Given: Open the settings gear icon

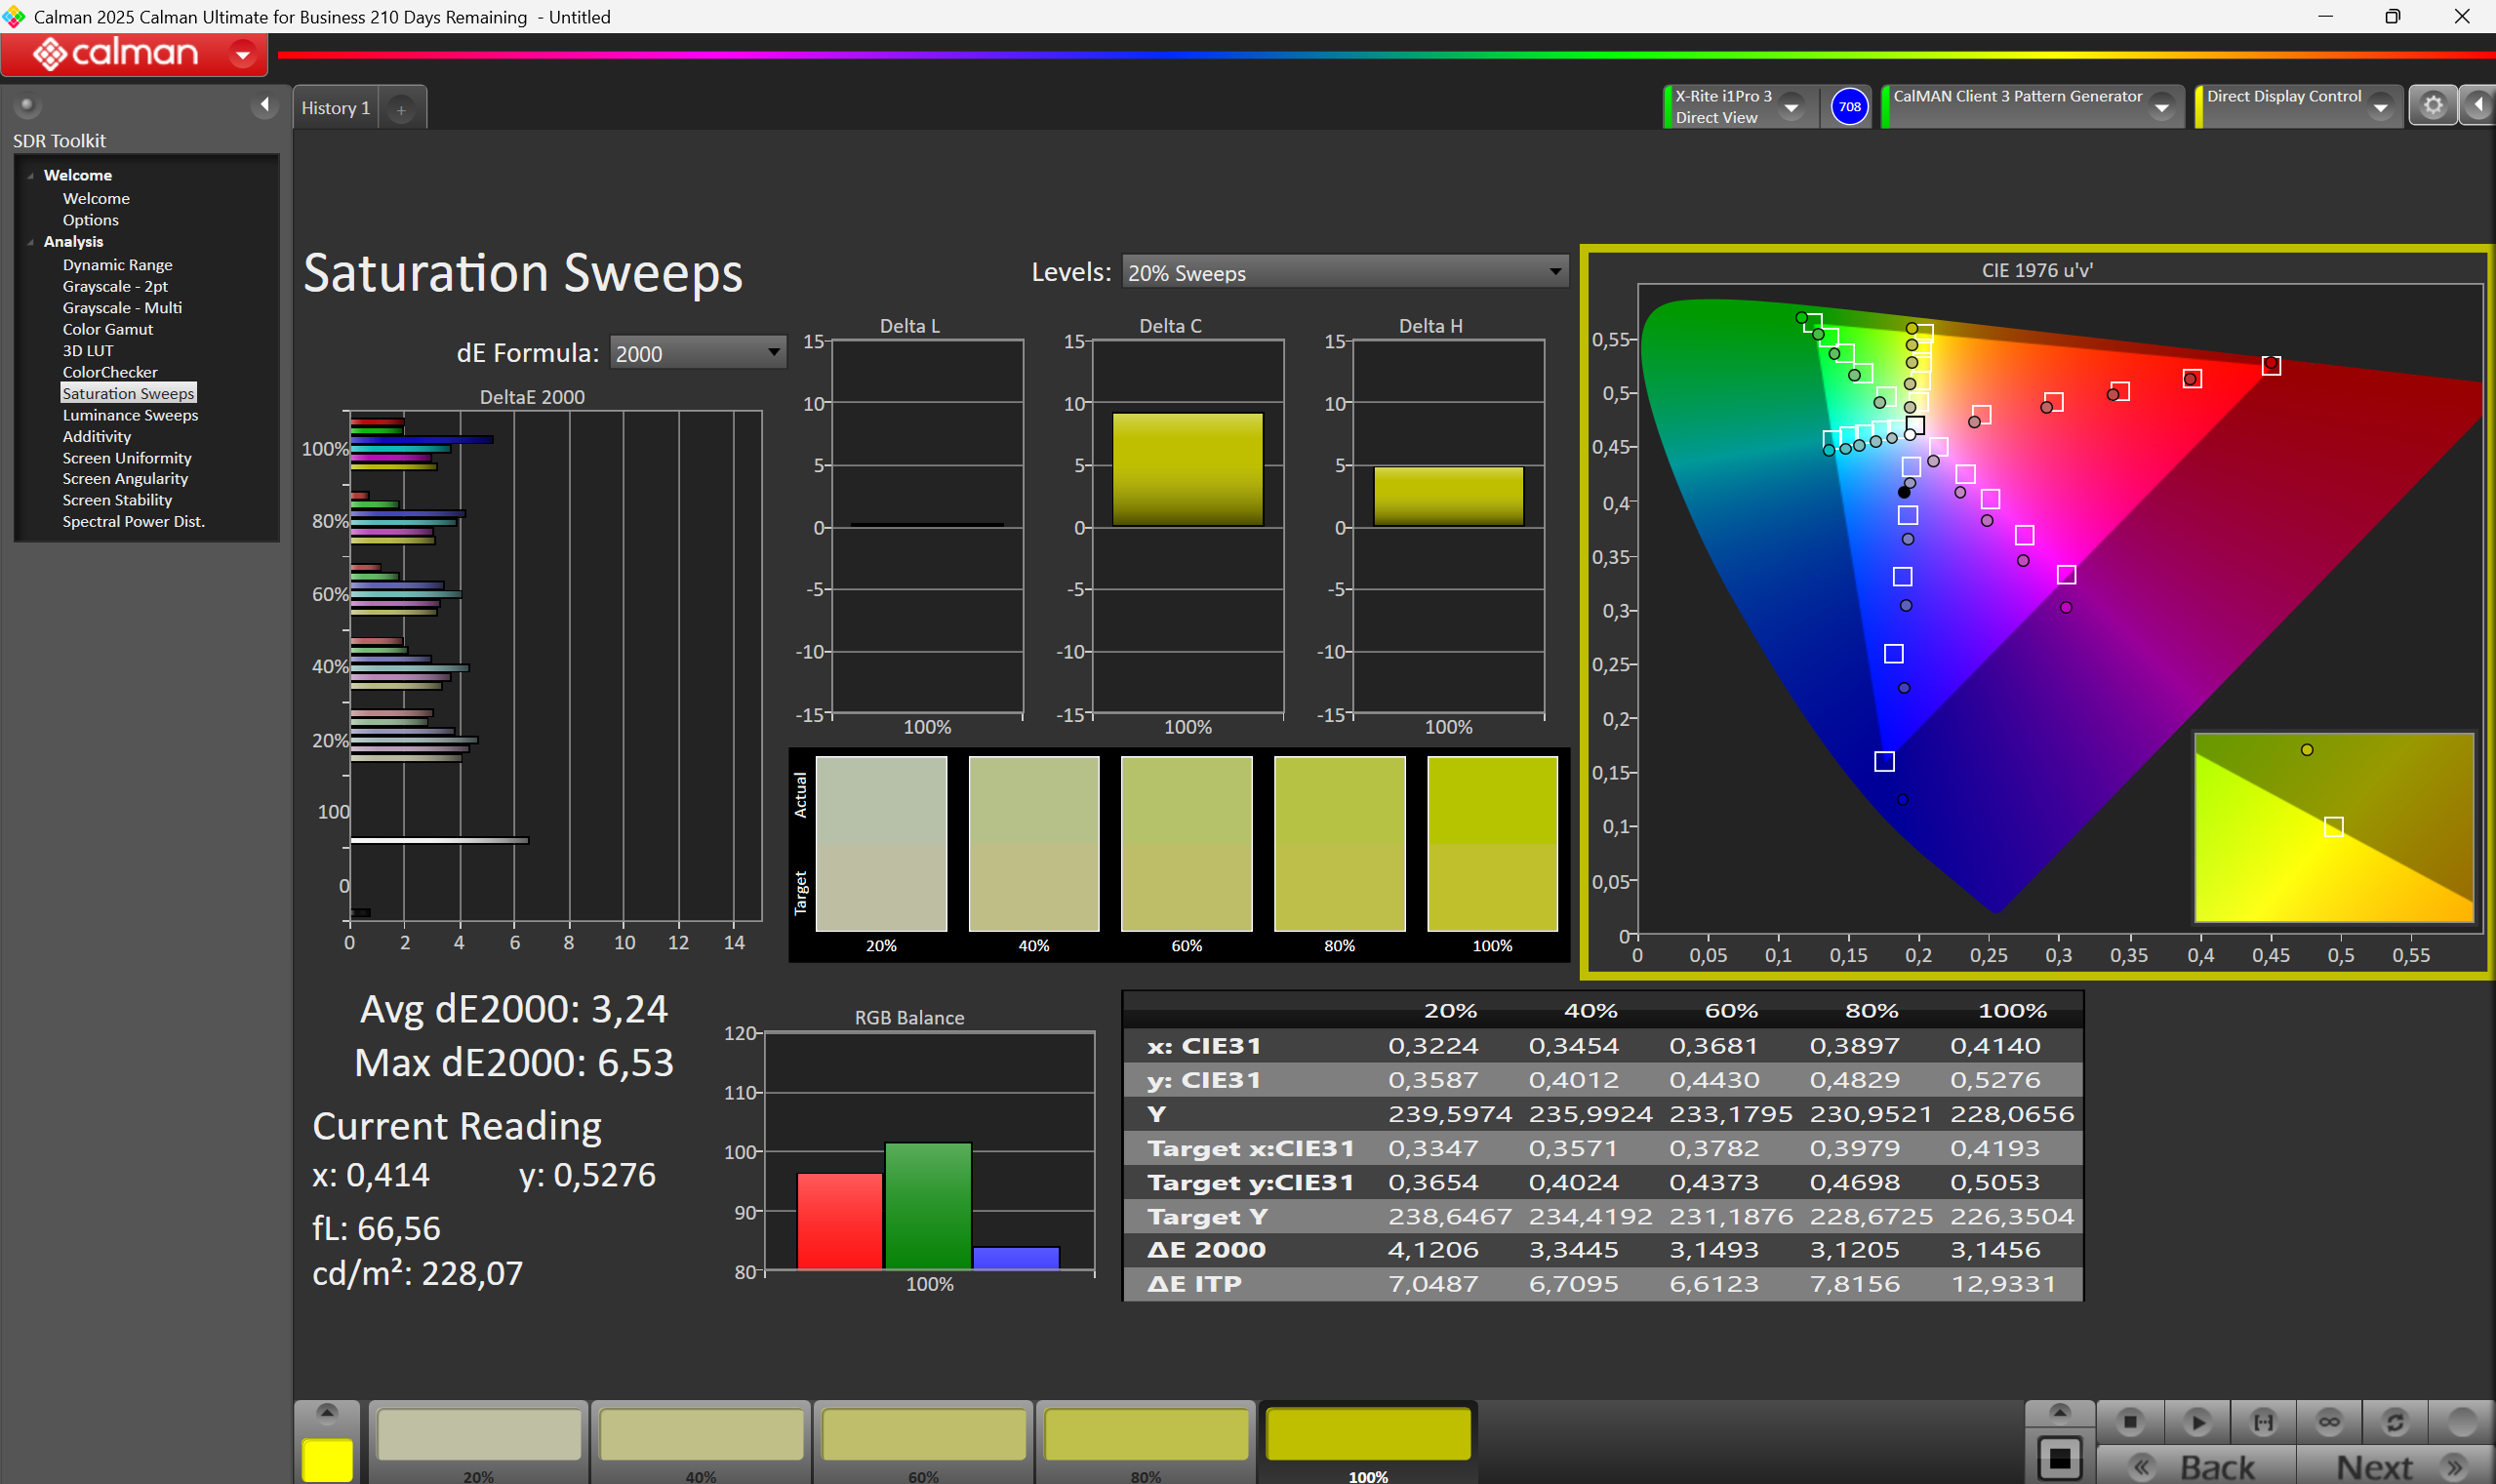Looking at the screenshot, I should pyautogui.click(x=2432, y=105).
